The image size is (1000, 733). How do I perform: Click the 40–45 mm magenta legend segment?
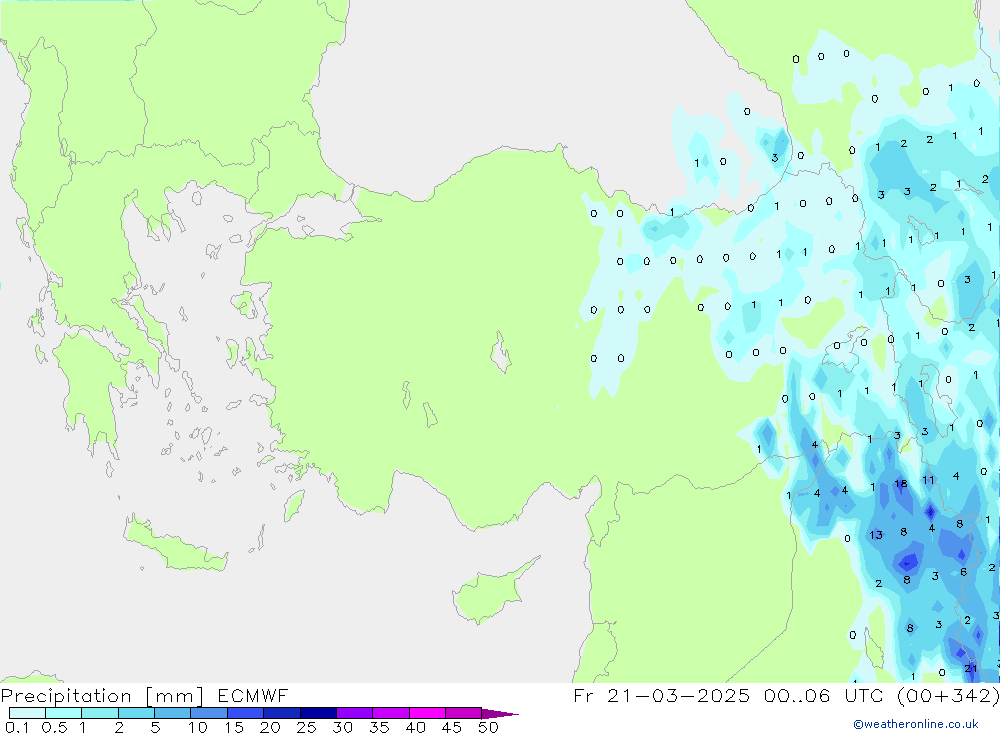[427, 713]
